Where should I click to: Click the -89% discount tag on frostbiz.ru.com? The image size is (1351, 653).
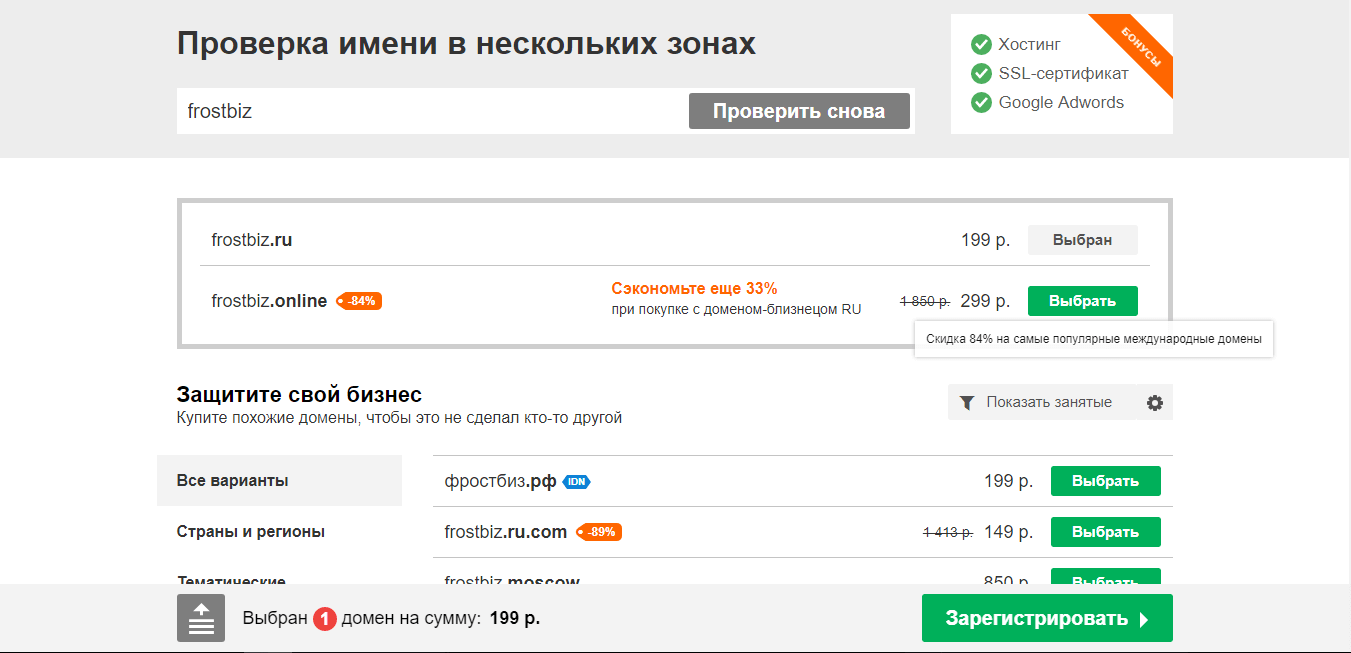pyautogui.click(x=600, y=532)
